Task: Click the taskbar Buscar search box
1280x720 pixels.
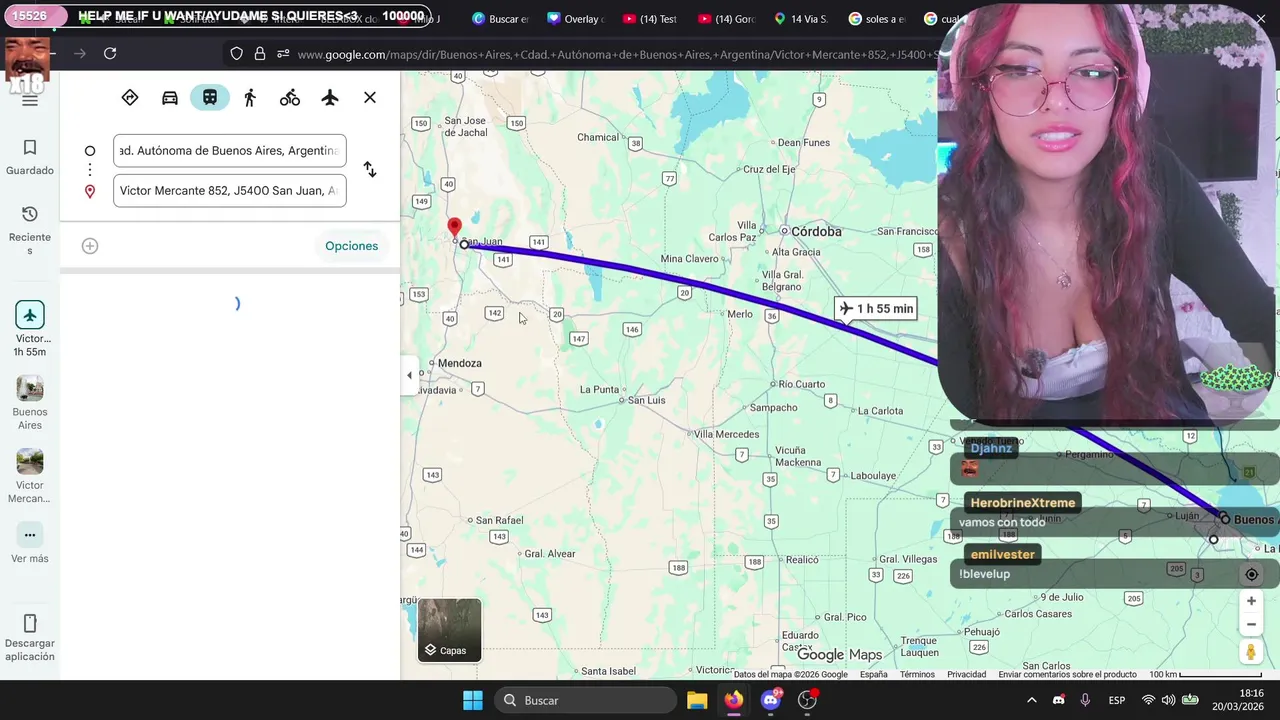Action: [586, 700]
